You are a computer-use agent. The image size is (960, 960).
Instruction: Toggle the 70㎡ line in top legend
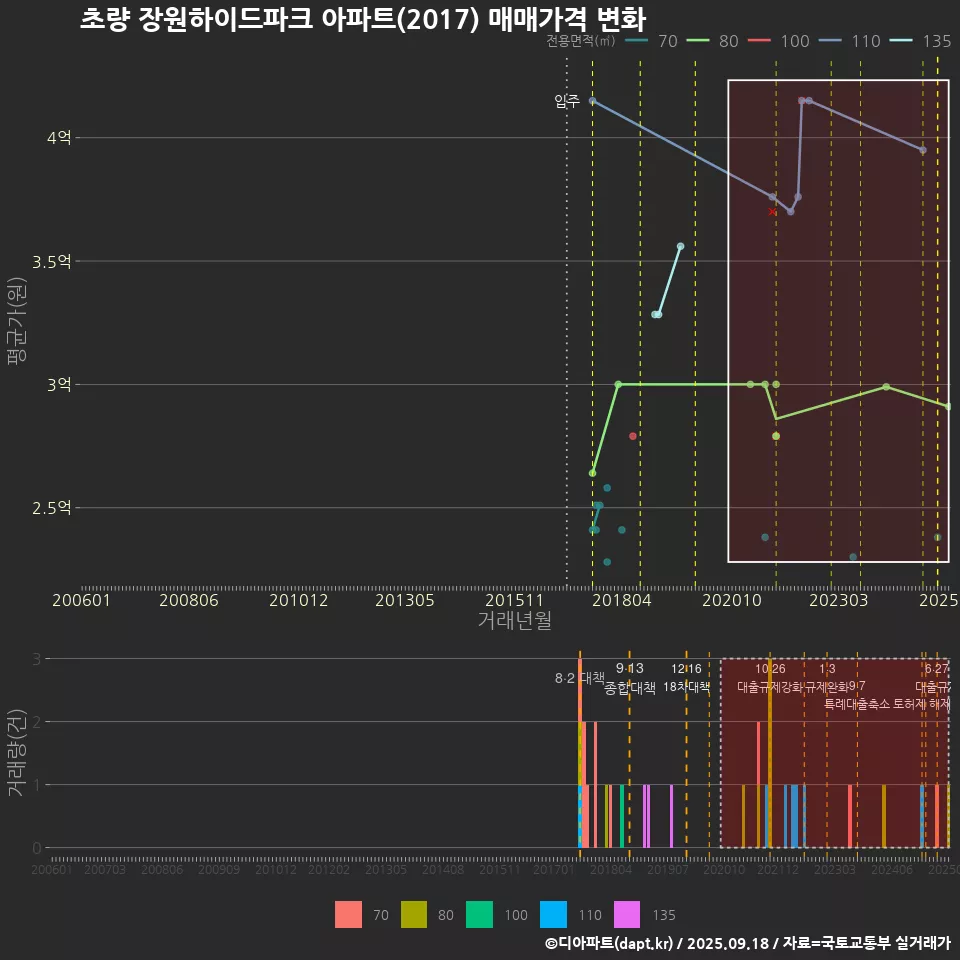650,41
